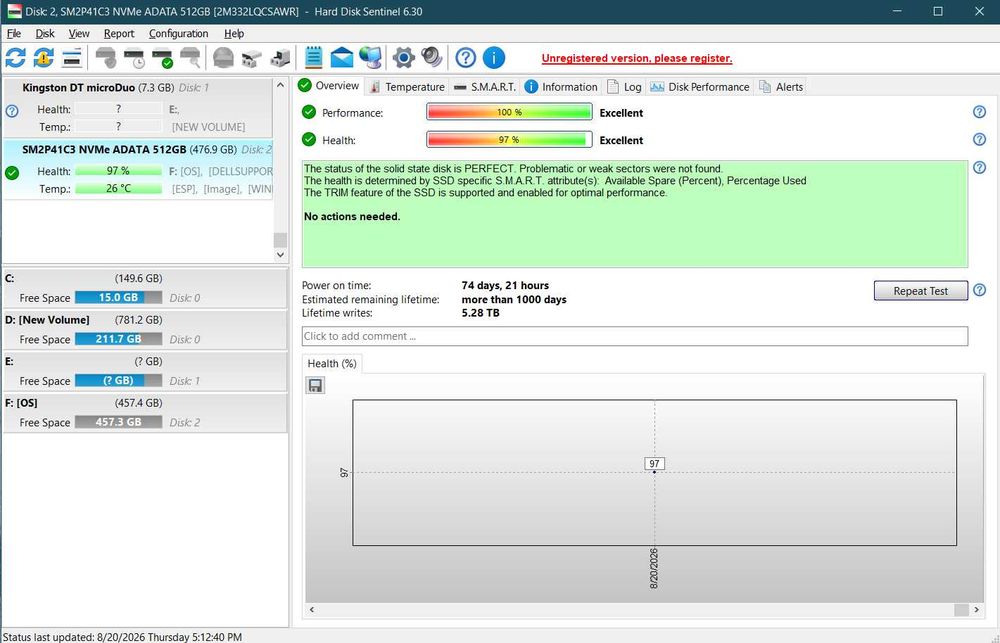Click the '5.28 TB' lifetime writes value

[480, 313]
